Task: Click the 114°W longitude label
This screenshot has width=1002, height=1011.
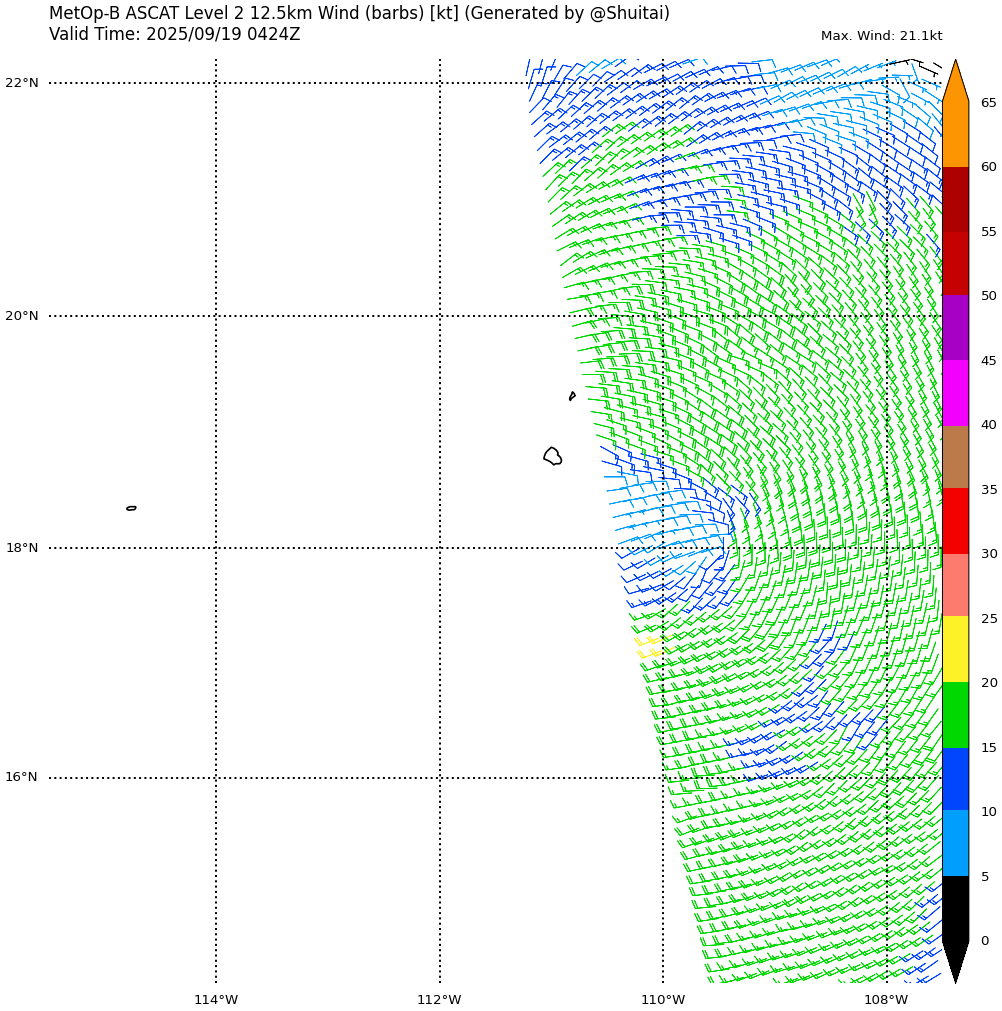Action: point(216,1000)
